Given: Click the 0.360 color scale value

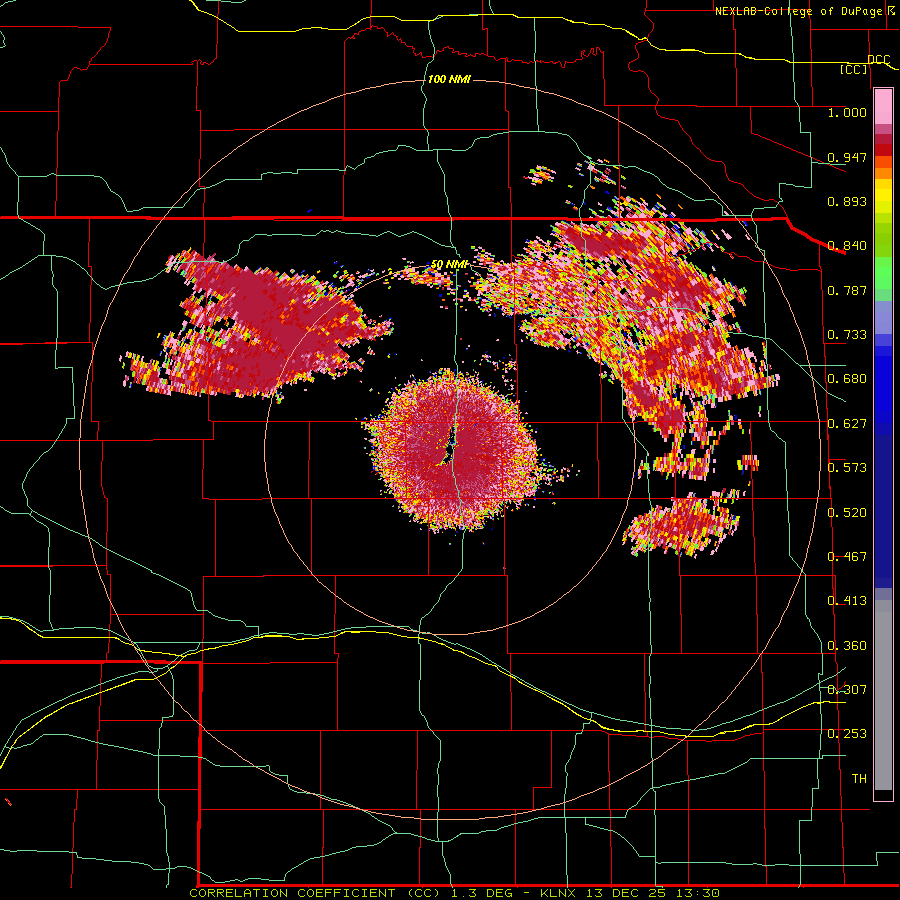Looking at the screenshot, I should (847, 646).
